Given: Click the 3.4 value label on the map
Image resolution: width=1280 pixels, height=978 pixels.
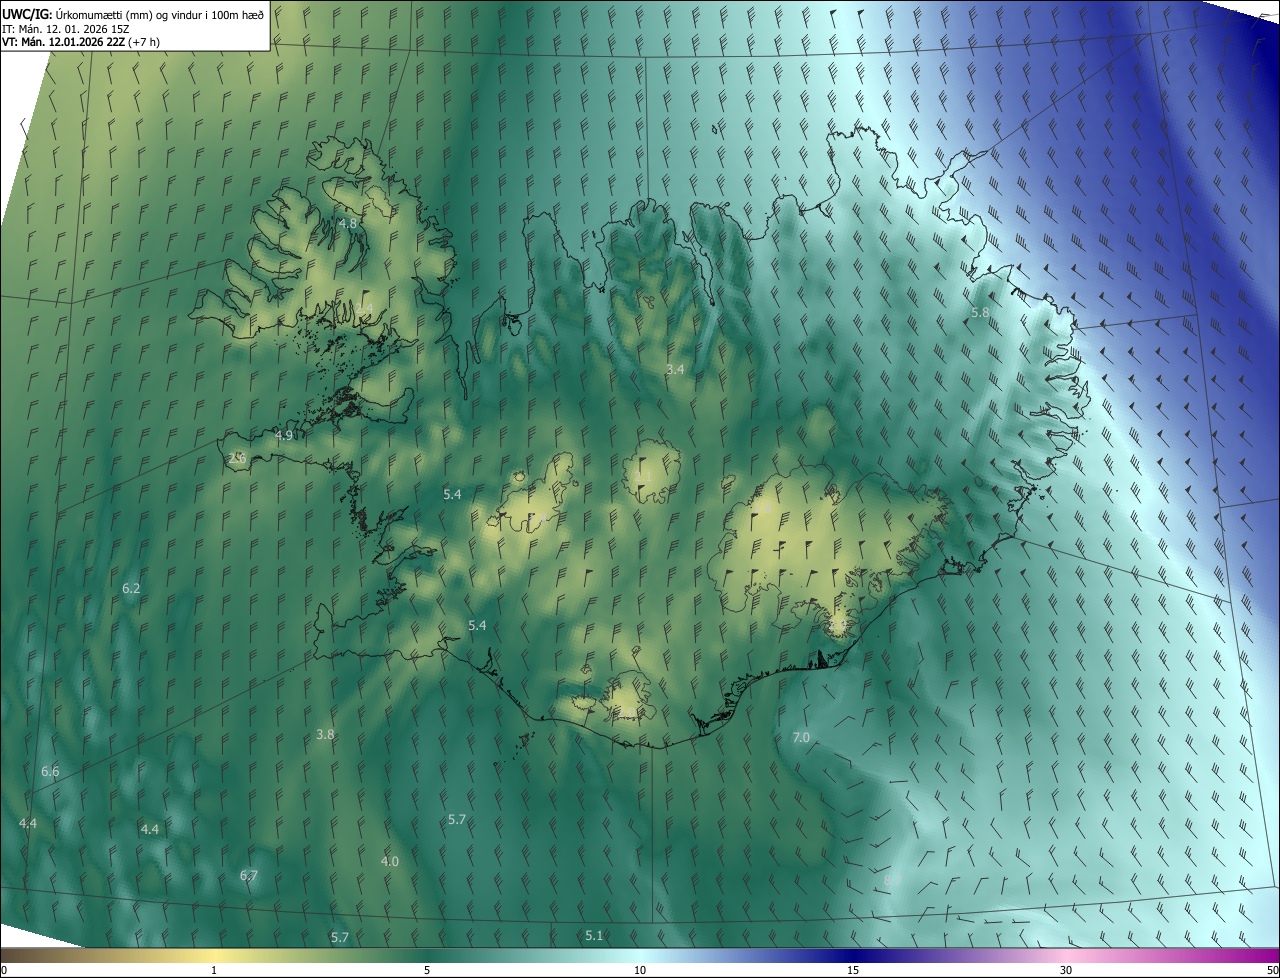Looking at the screenshot, I should [675, 370].
